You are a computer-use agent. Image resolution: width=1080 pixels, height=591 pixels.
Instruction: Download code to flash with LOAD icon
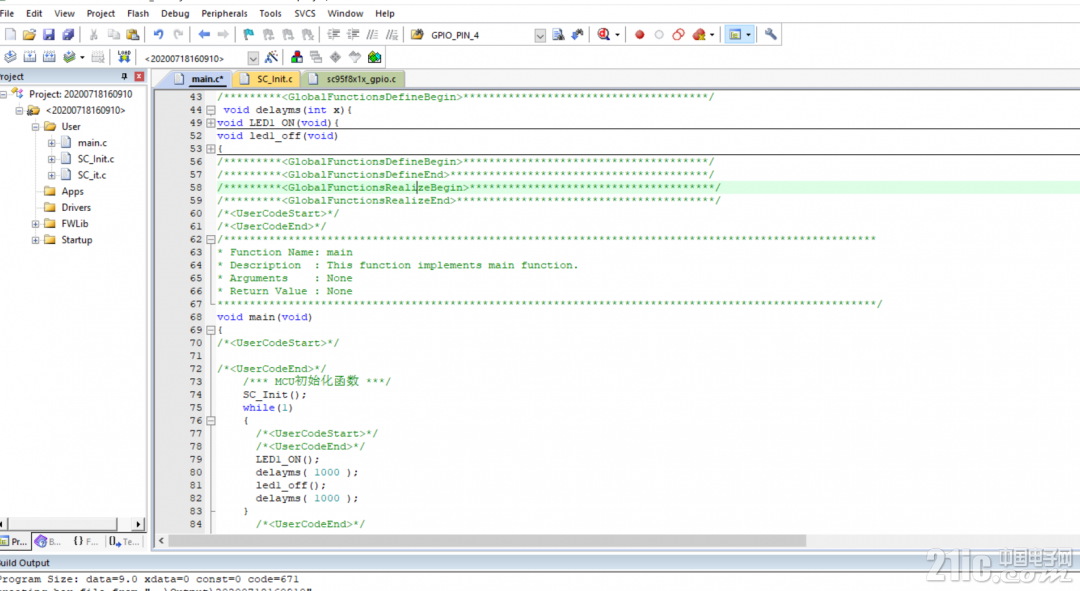123,57
